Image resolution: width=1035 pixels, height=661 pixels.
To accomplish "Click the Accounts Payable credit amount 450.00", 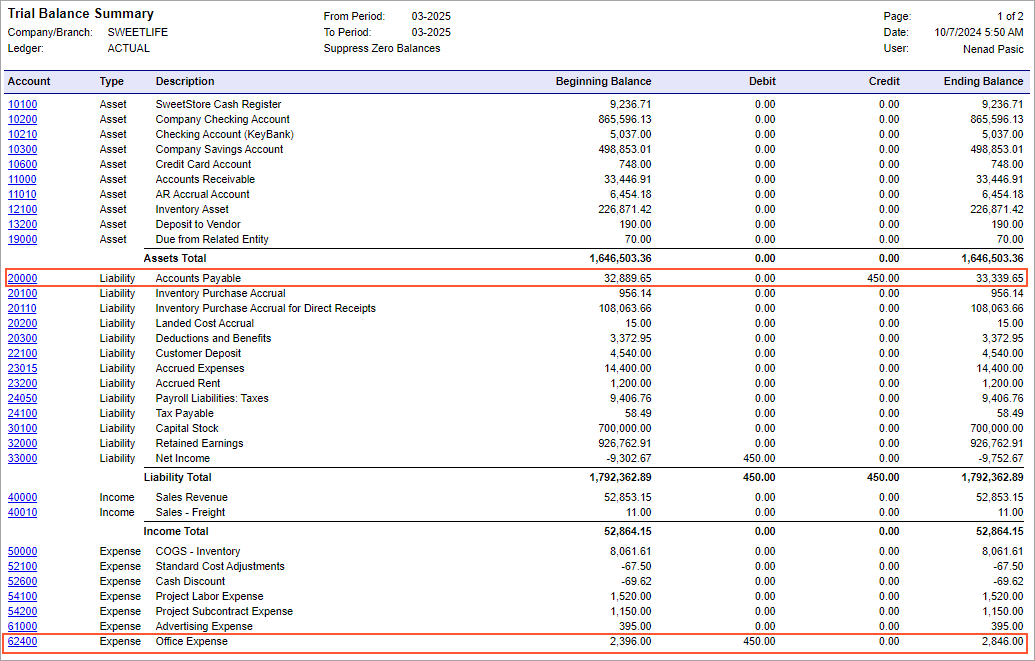I will 881,278.
